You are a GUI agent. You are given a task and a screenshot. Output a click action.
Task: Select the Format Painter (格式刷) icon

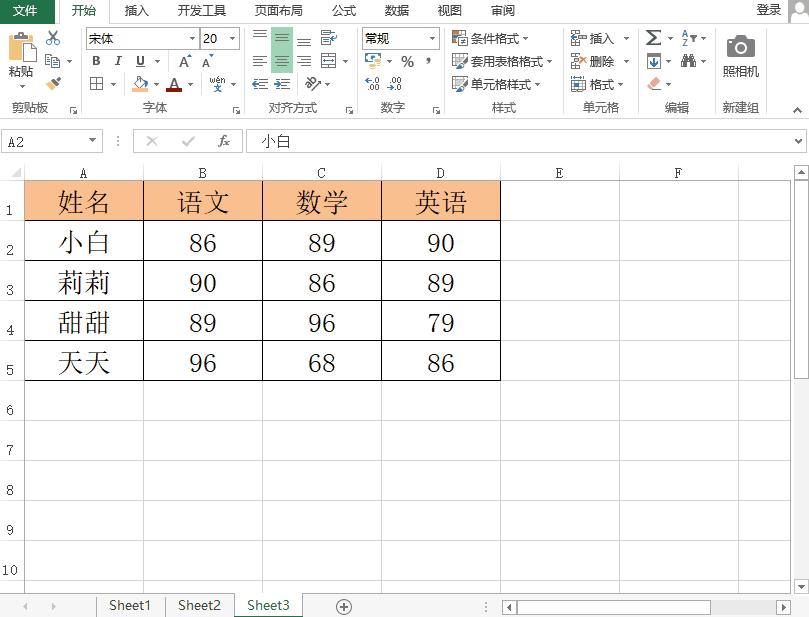[x=55, y=84]
